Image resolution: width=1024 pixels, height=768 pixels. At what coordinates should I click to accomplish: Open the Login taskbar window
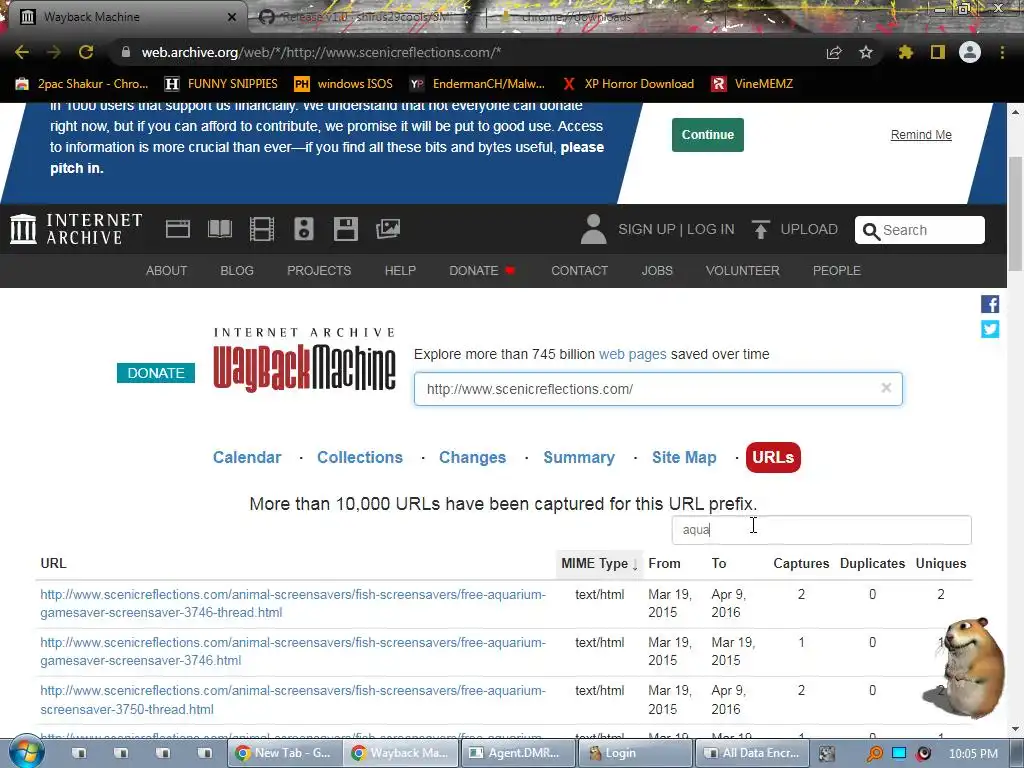pyautogui.click(x=635, y=753)
